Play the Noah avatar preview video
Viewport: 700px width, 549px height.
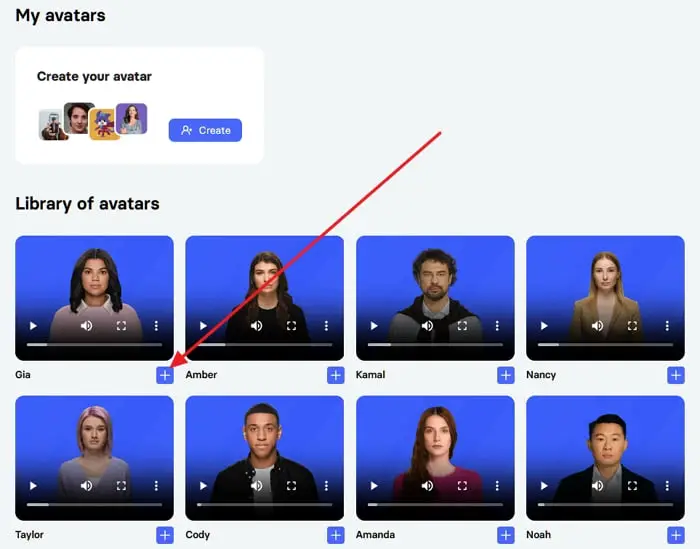(x=544, y=486)
